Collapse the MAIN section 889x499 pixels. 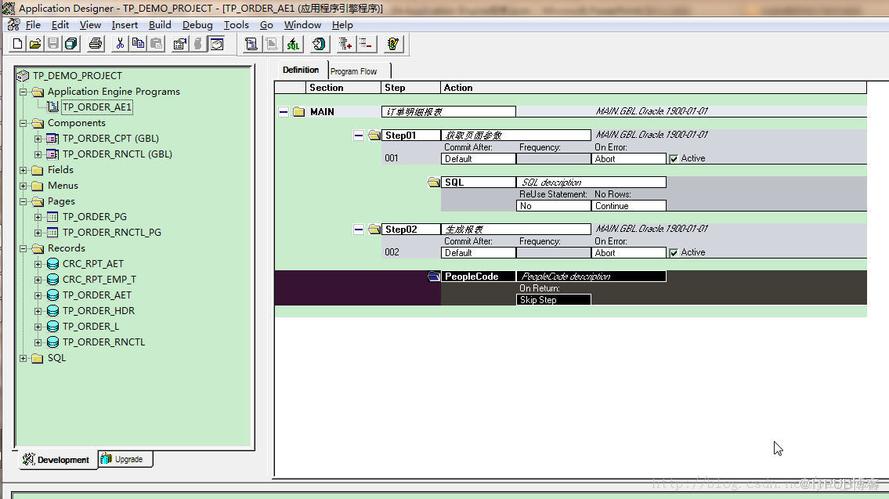283,112
